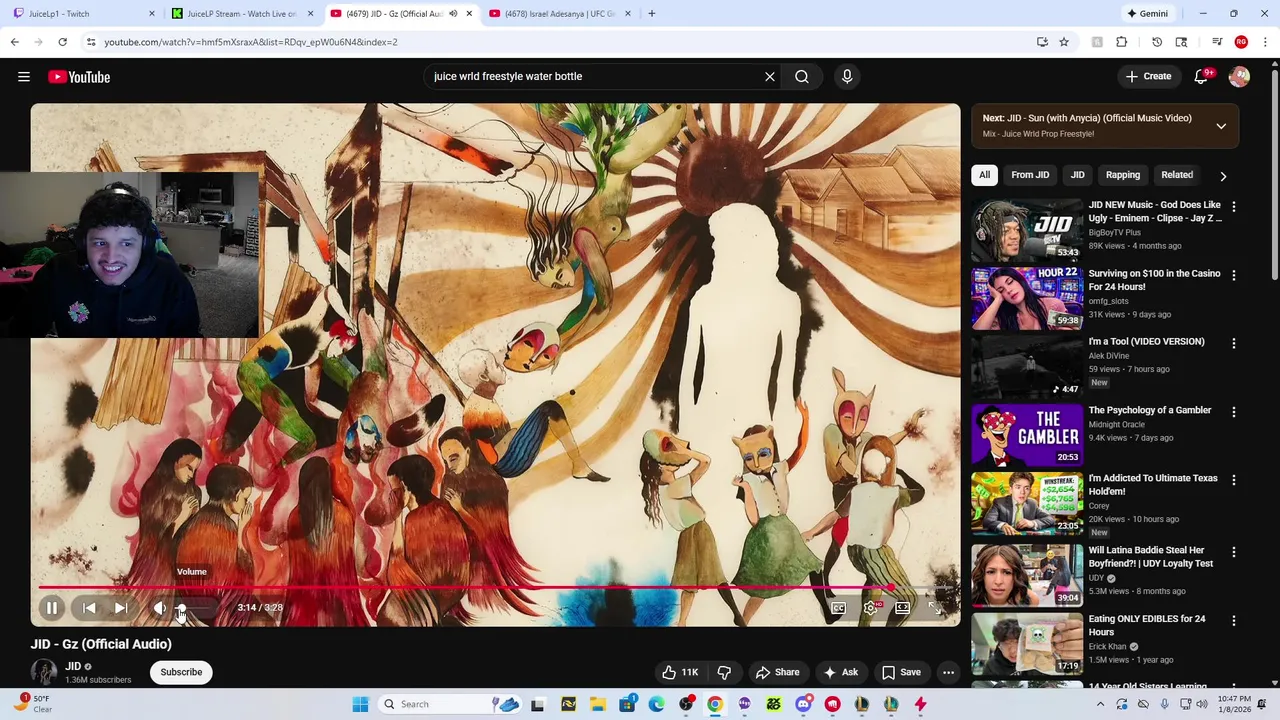The height and width of the screenshot is (720, 1280).
Task: Bookmark this page with the star
Action: (x=1064, y=42)
